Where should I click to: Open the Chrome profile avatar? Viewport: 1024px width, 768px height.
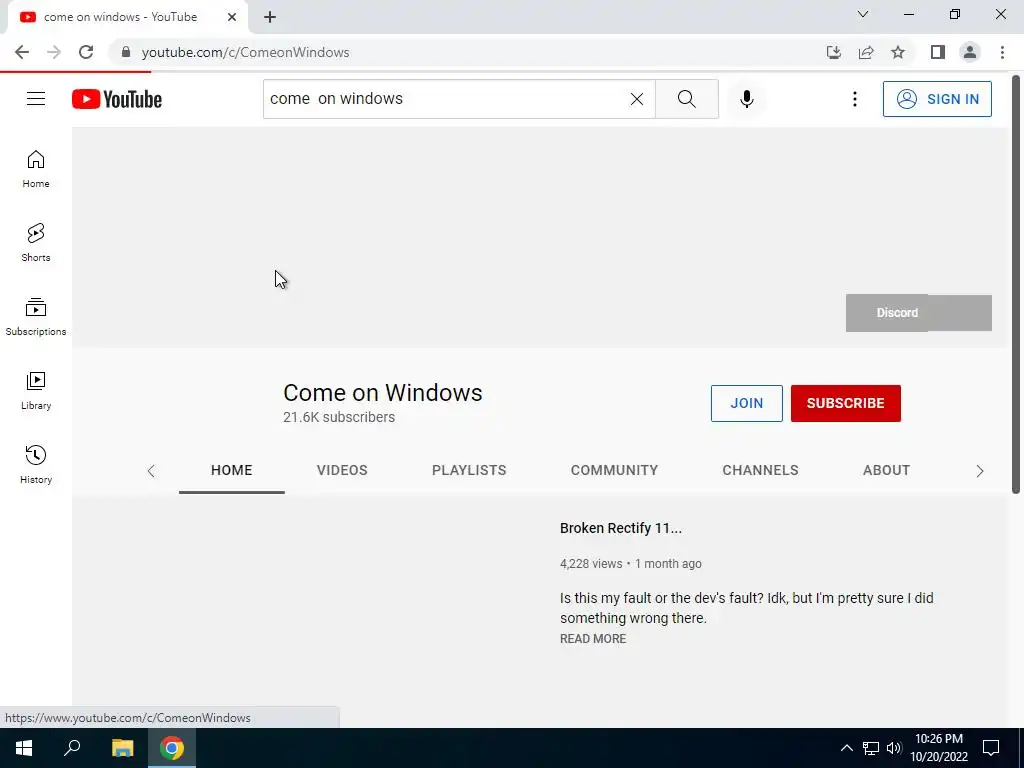(970, 52)
